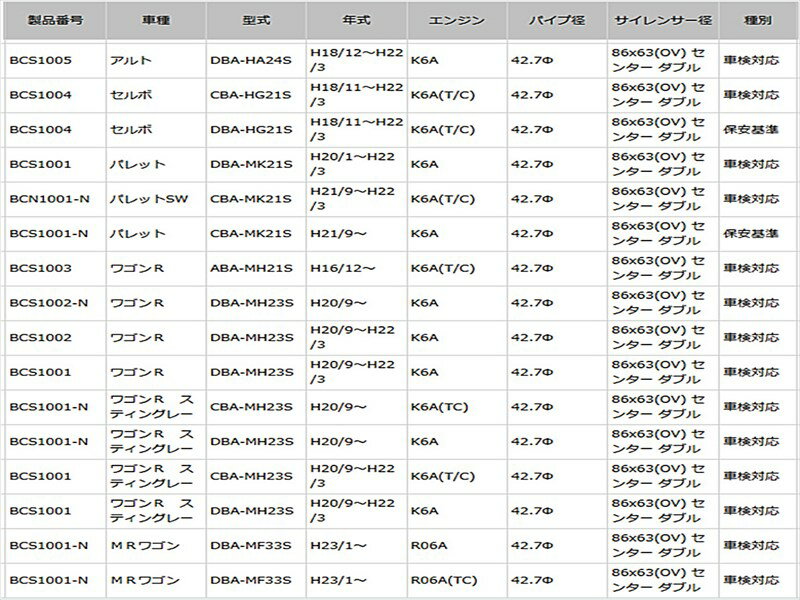Screen dimensions: 800x600
Task: Select product number BCS1003
Action: (x=40, y=268)
